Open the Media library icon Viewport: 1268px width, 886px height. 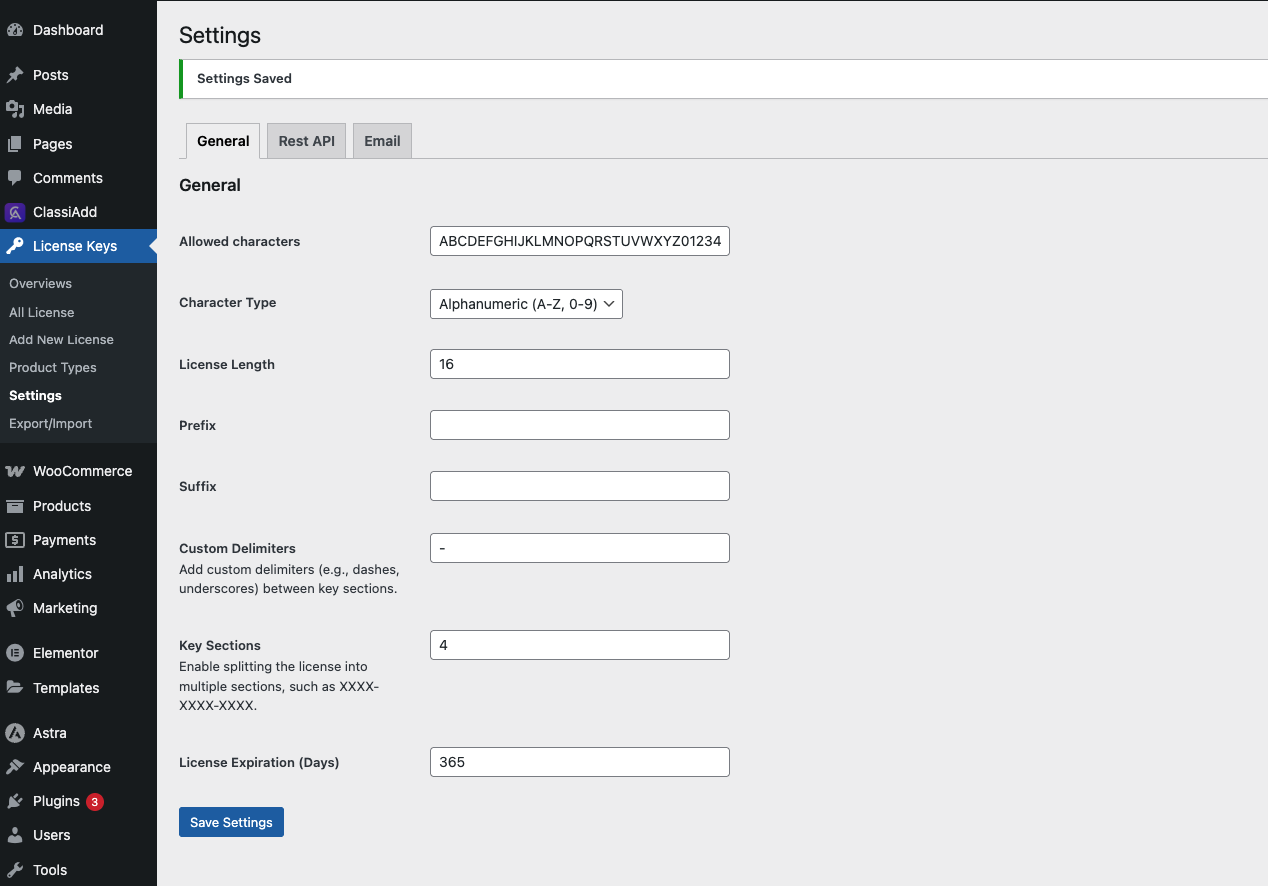tap(16, 108)
